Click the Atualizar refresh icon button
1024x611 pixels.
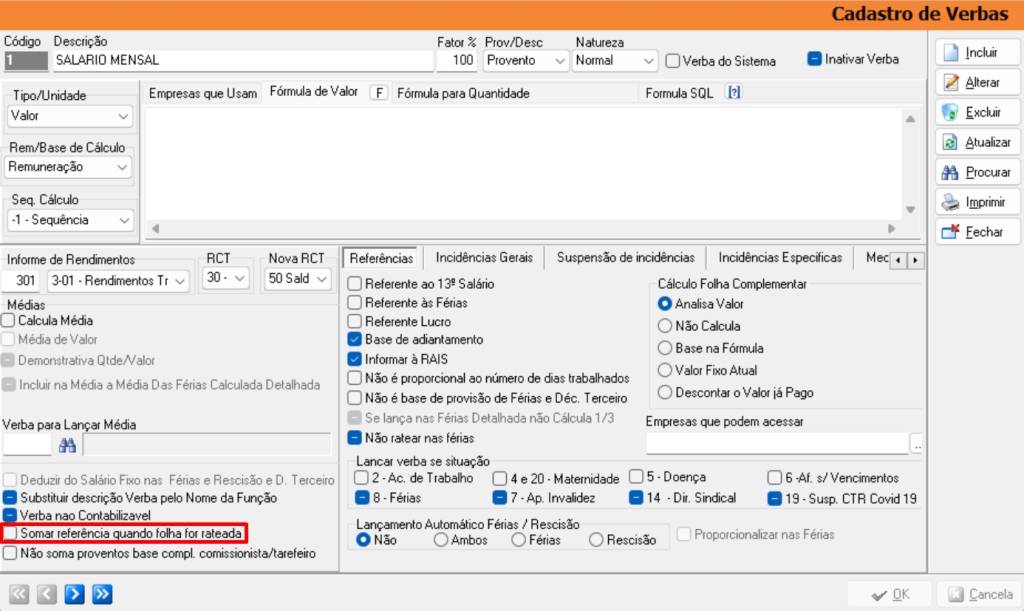(976, 142)
